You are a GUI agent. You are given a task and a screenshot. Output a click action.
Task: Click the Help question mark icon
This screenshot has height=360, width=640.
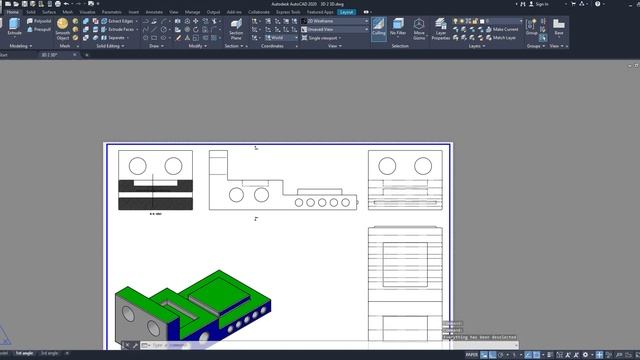click(x=598, y=4)
